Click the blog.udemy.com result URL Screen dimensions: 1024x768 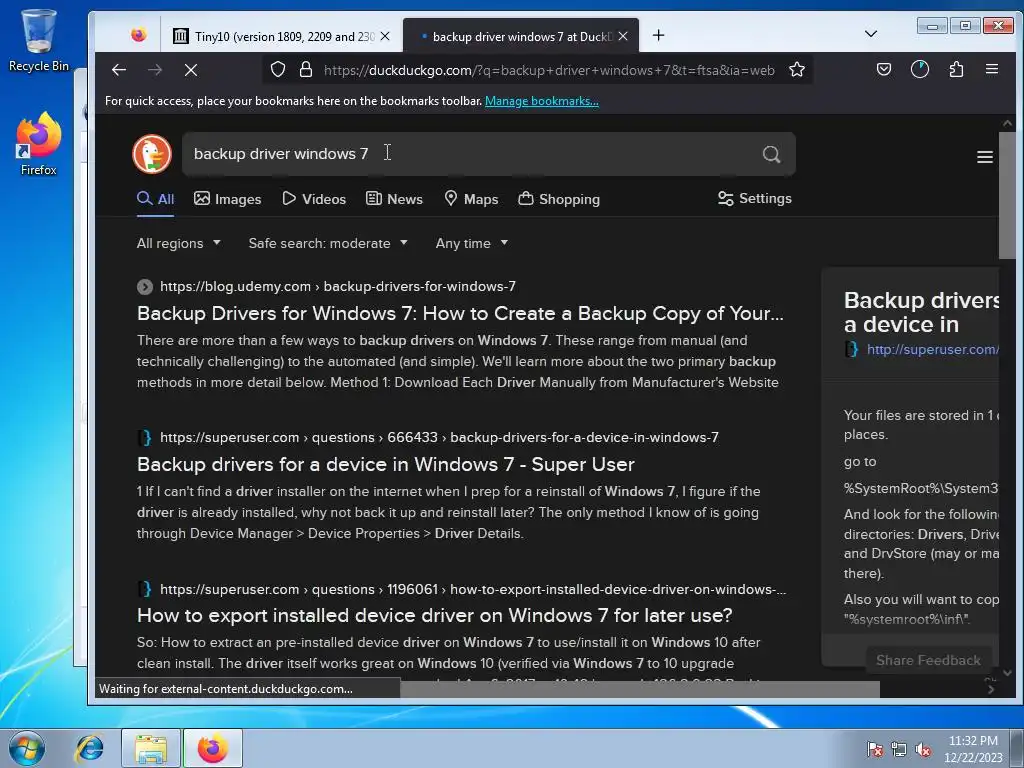[338, 286]
